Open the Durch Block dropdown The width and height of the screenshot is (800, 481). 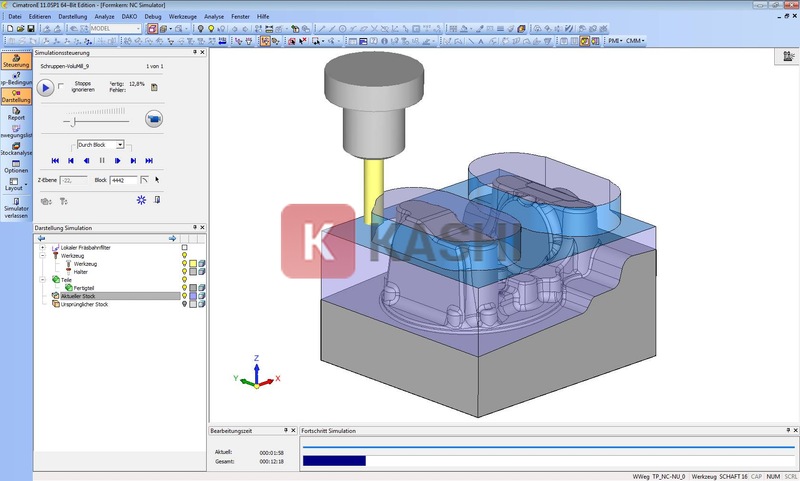point(119,145)
